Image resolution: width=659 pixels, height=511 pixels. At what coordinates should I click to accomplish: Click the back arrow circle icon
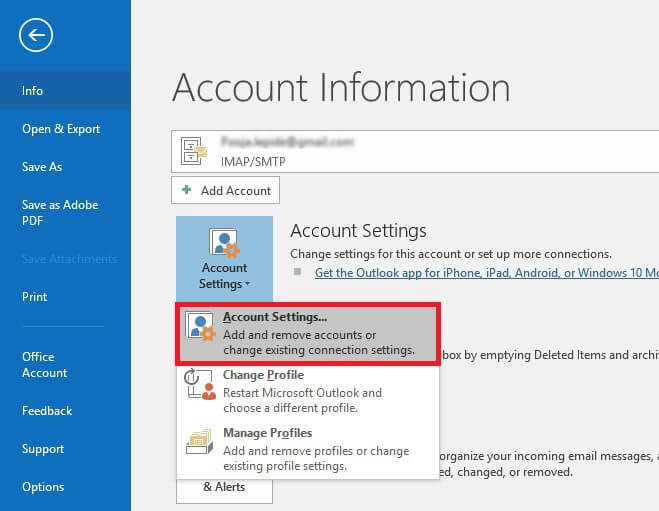click(x=36, y=35)
